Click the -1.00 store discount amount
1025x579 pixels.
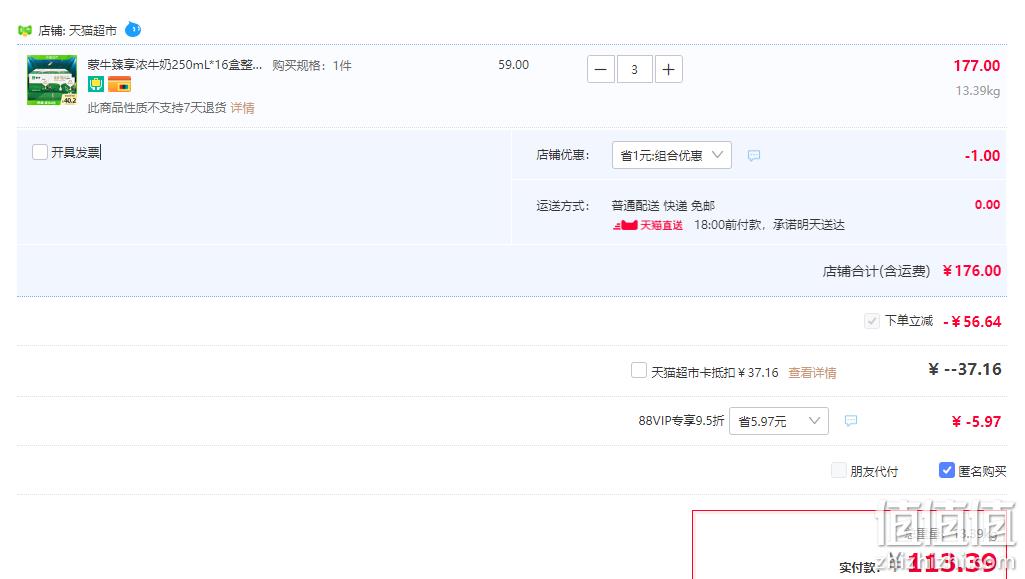pyautogui.click(x=982, y=156)
